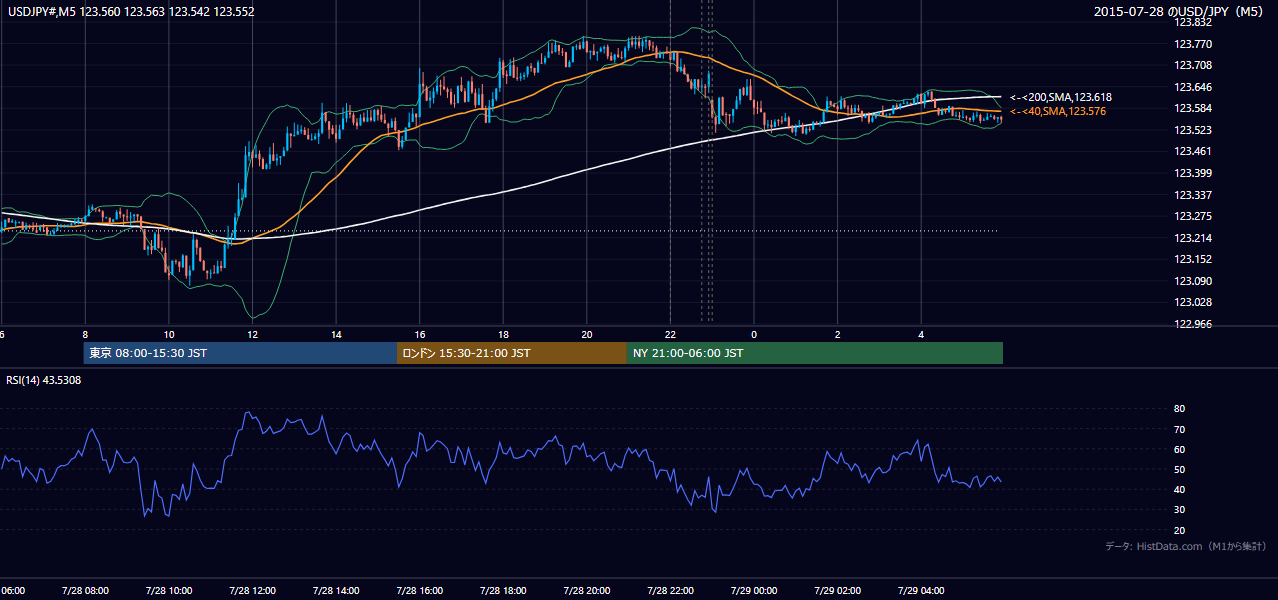Image resolution: width=1278 pixels, height=600 pixels.
Task: Click the 東京 08:00-15:30 JST session bar
Action: 241,353
